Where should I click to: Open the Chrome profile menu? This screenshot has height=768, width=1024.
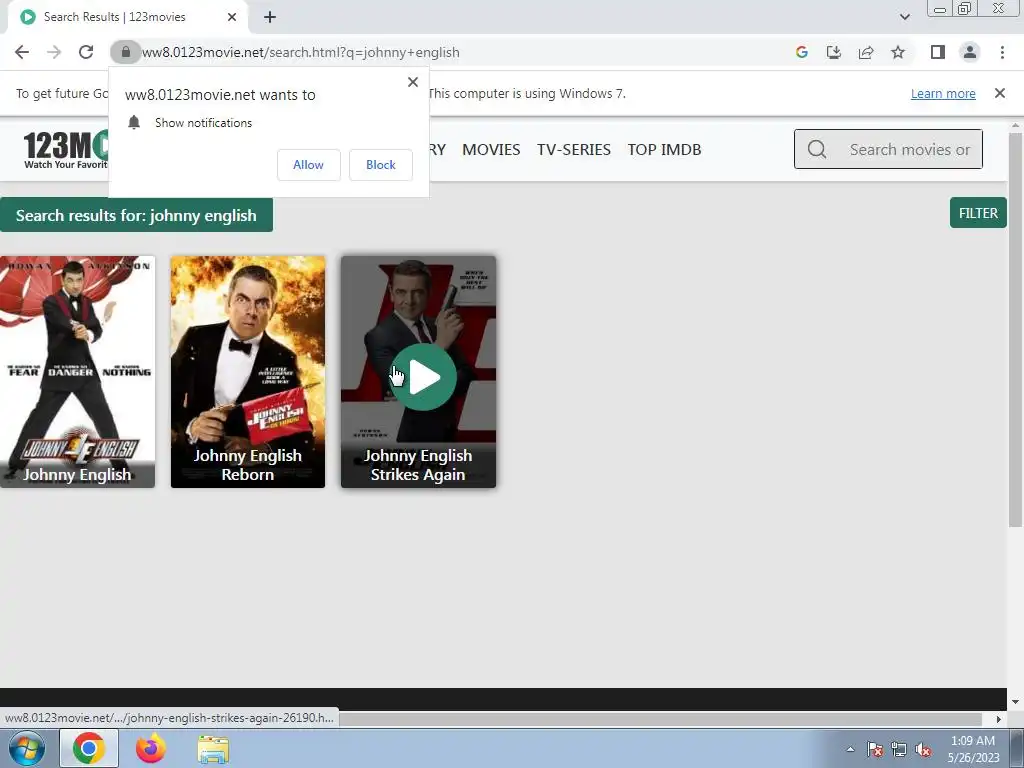[970, 52]
